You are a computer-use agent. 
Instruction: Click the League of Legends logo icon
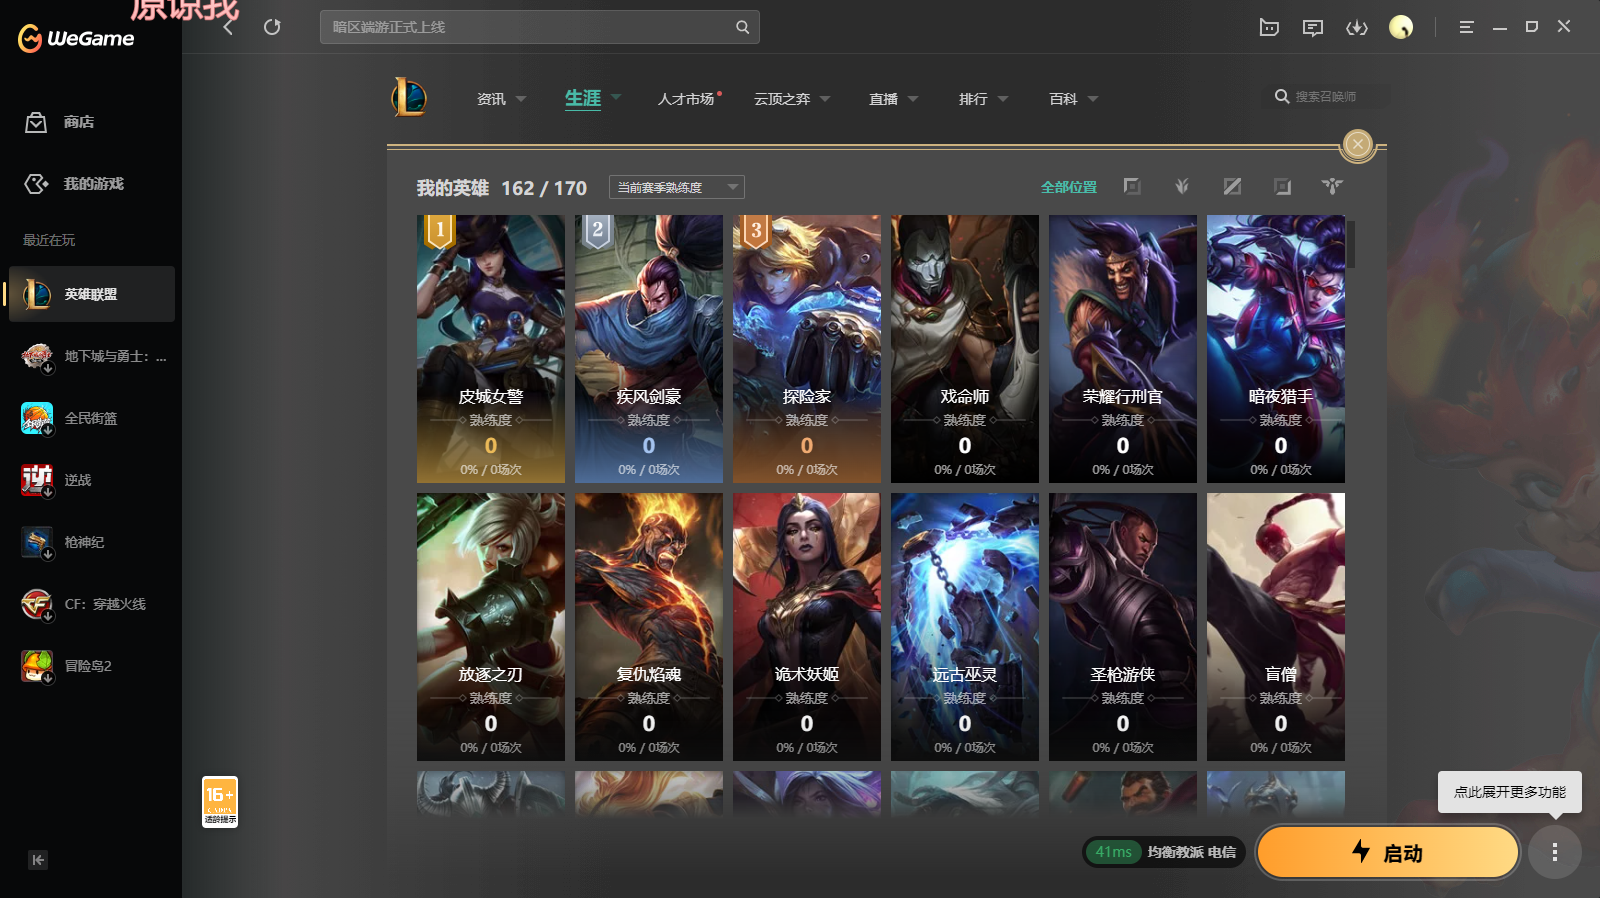(409, 97)
